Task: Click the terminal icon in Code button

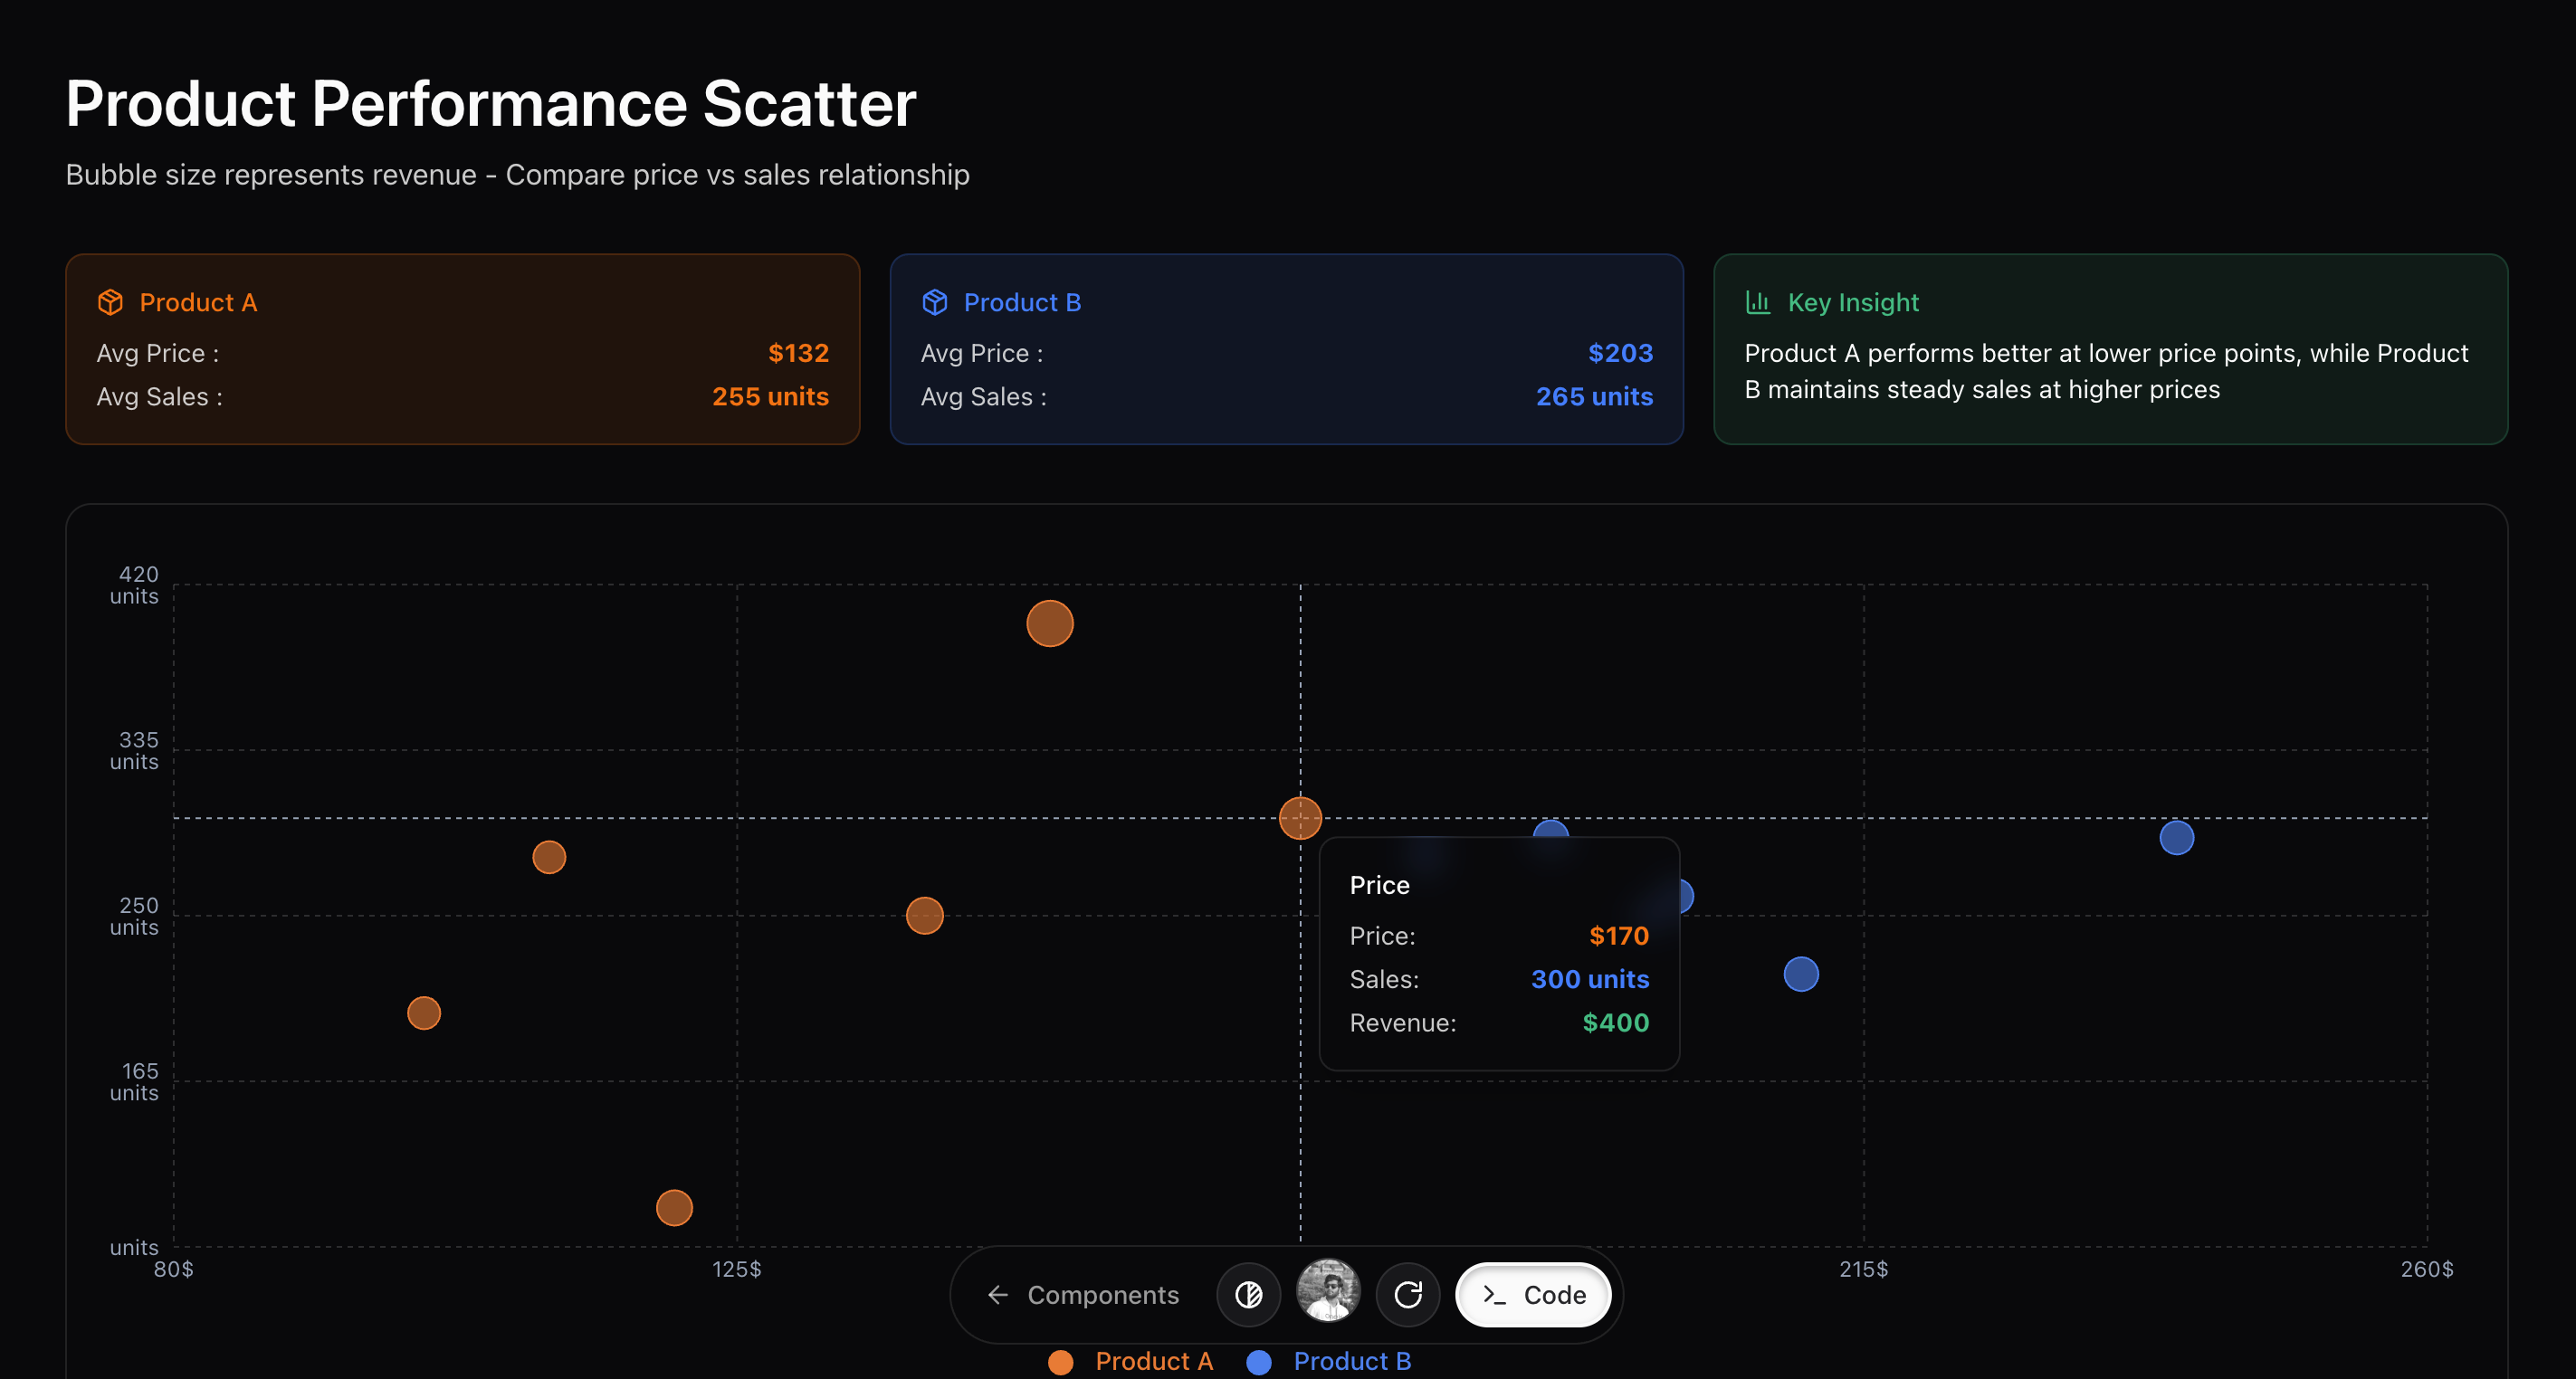Action: 1495,1295
